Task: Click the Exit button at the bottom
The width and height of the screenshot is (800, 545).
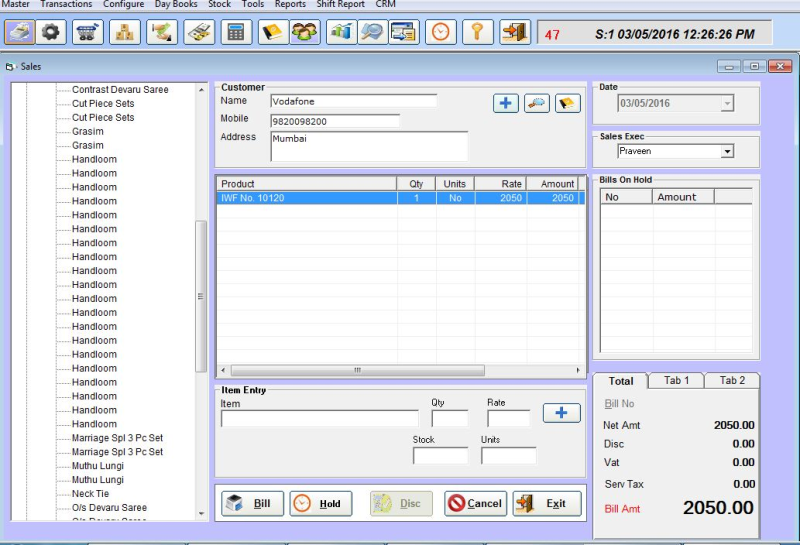Action: (547, 504)
